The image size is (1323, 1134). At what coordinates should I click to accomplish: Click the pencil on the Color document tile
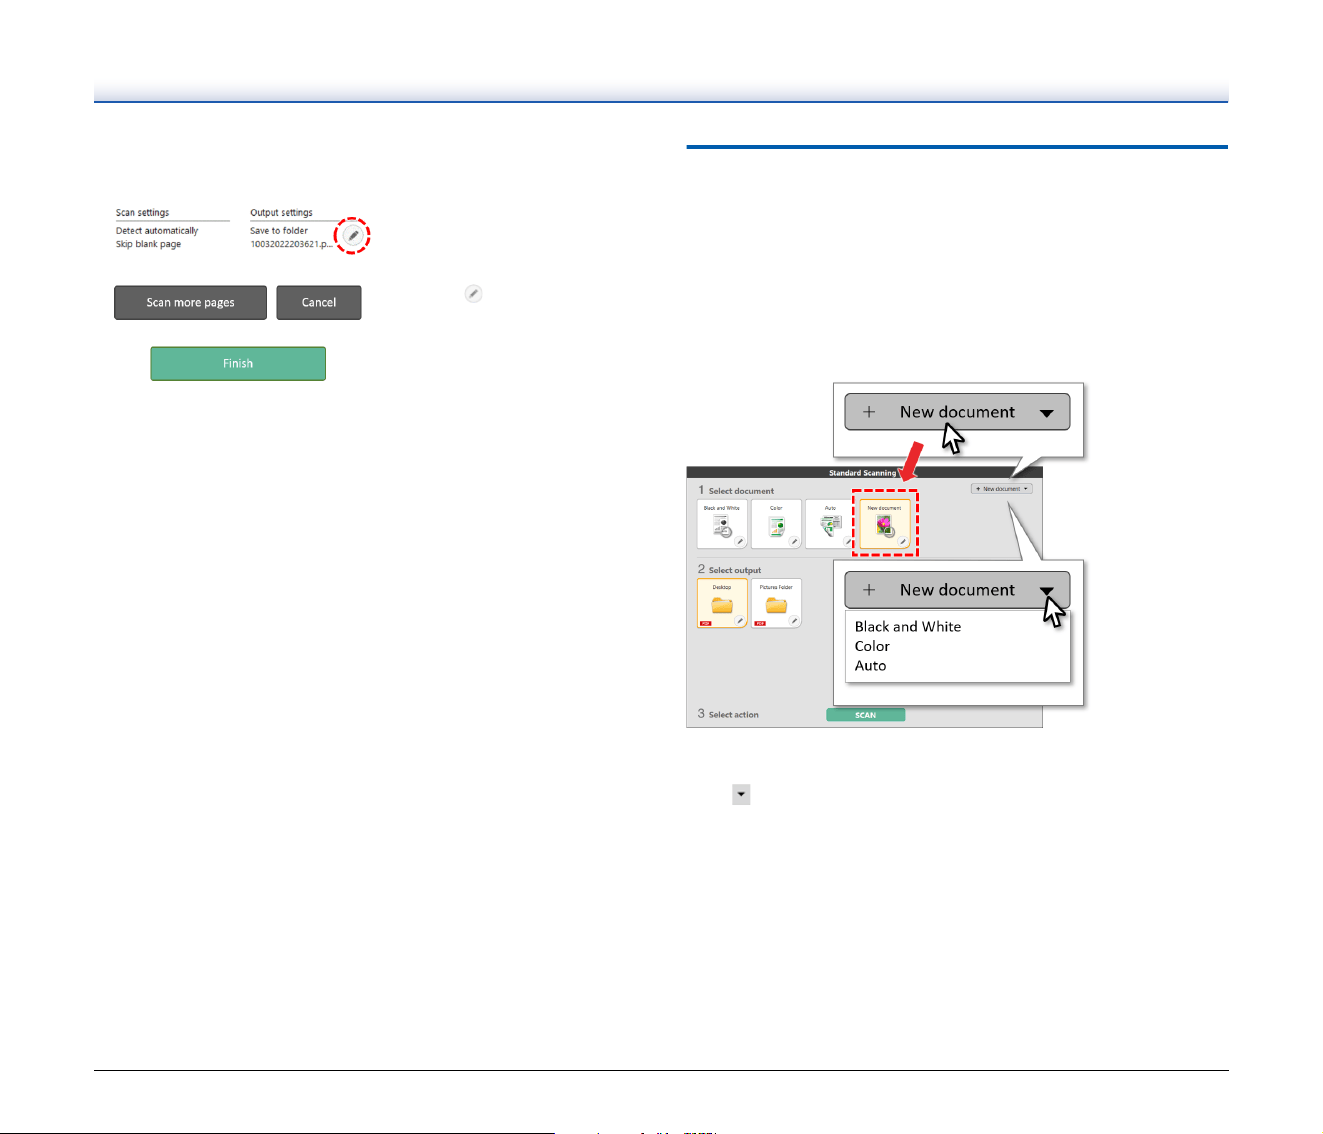(795, 541)
